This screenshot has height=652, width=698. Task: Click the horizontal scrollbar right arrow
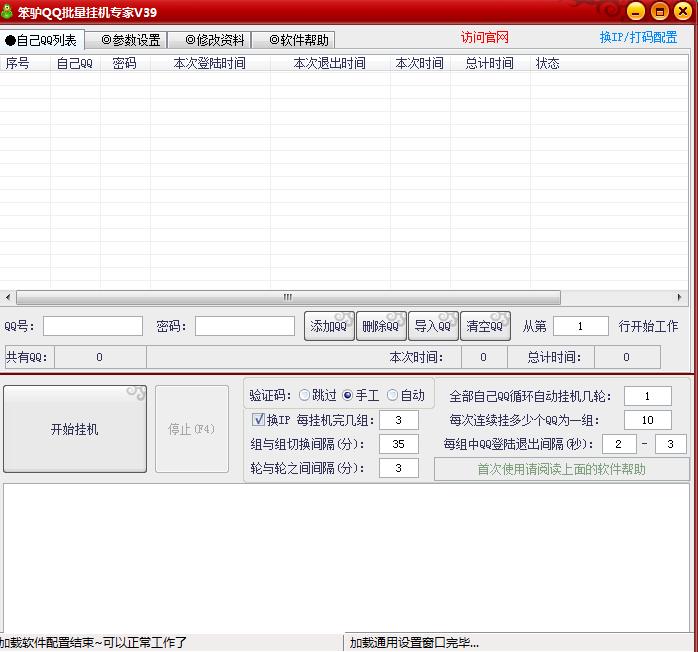pyautogui.click(x=679, y=297)
